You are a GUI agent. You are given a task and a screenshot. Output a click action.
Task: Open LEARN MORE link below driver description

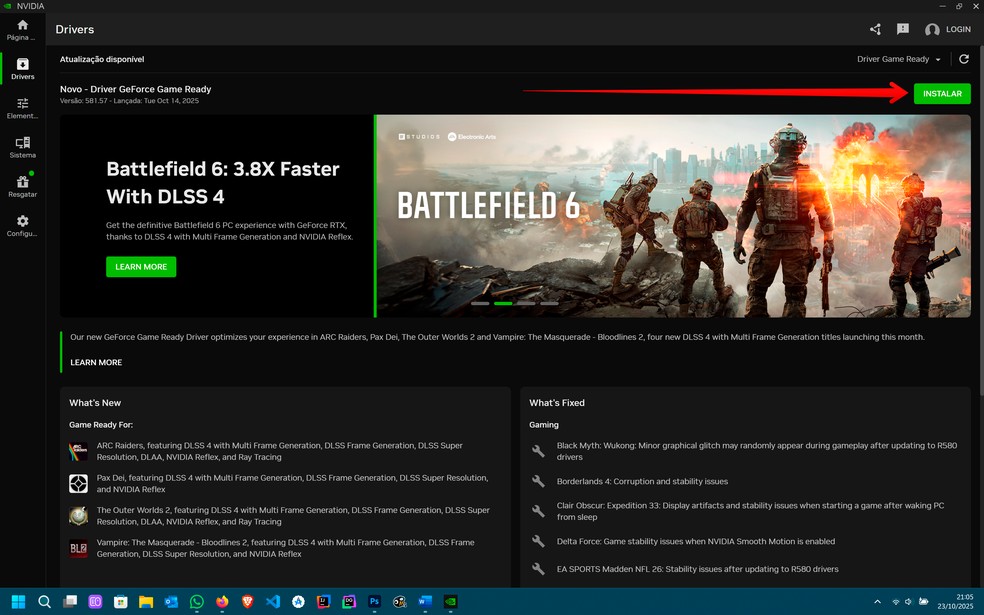(96, 362)
